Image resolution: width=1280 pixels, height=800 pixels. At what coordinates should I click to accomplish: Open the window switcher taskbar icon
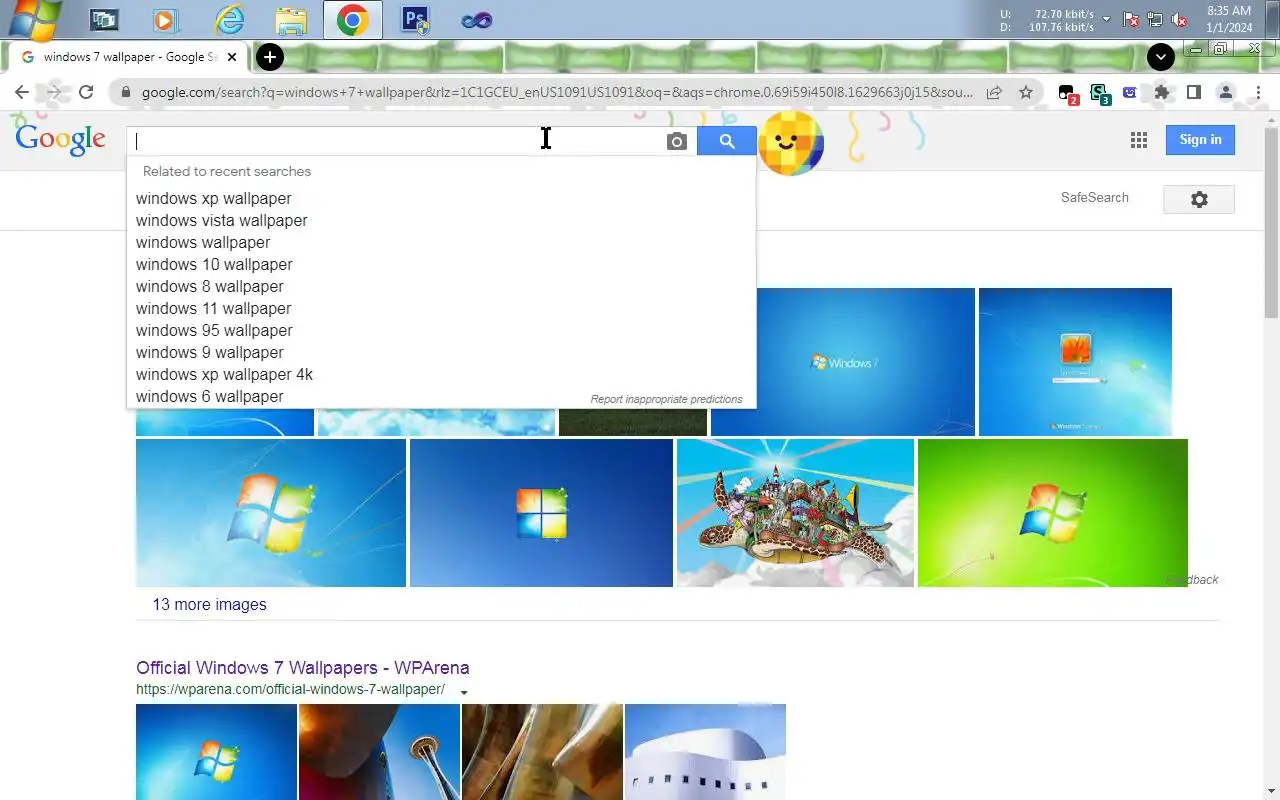click(103, 19)
